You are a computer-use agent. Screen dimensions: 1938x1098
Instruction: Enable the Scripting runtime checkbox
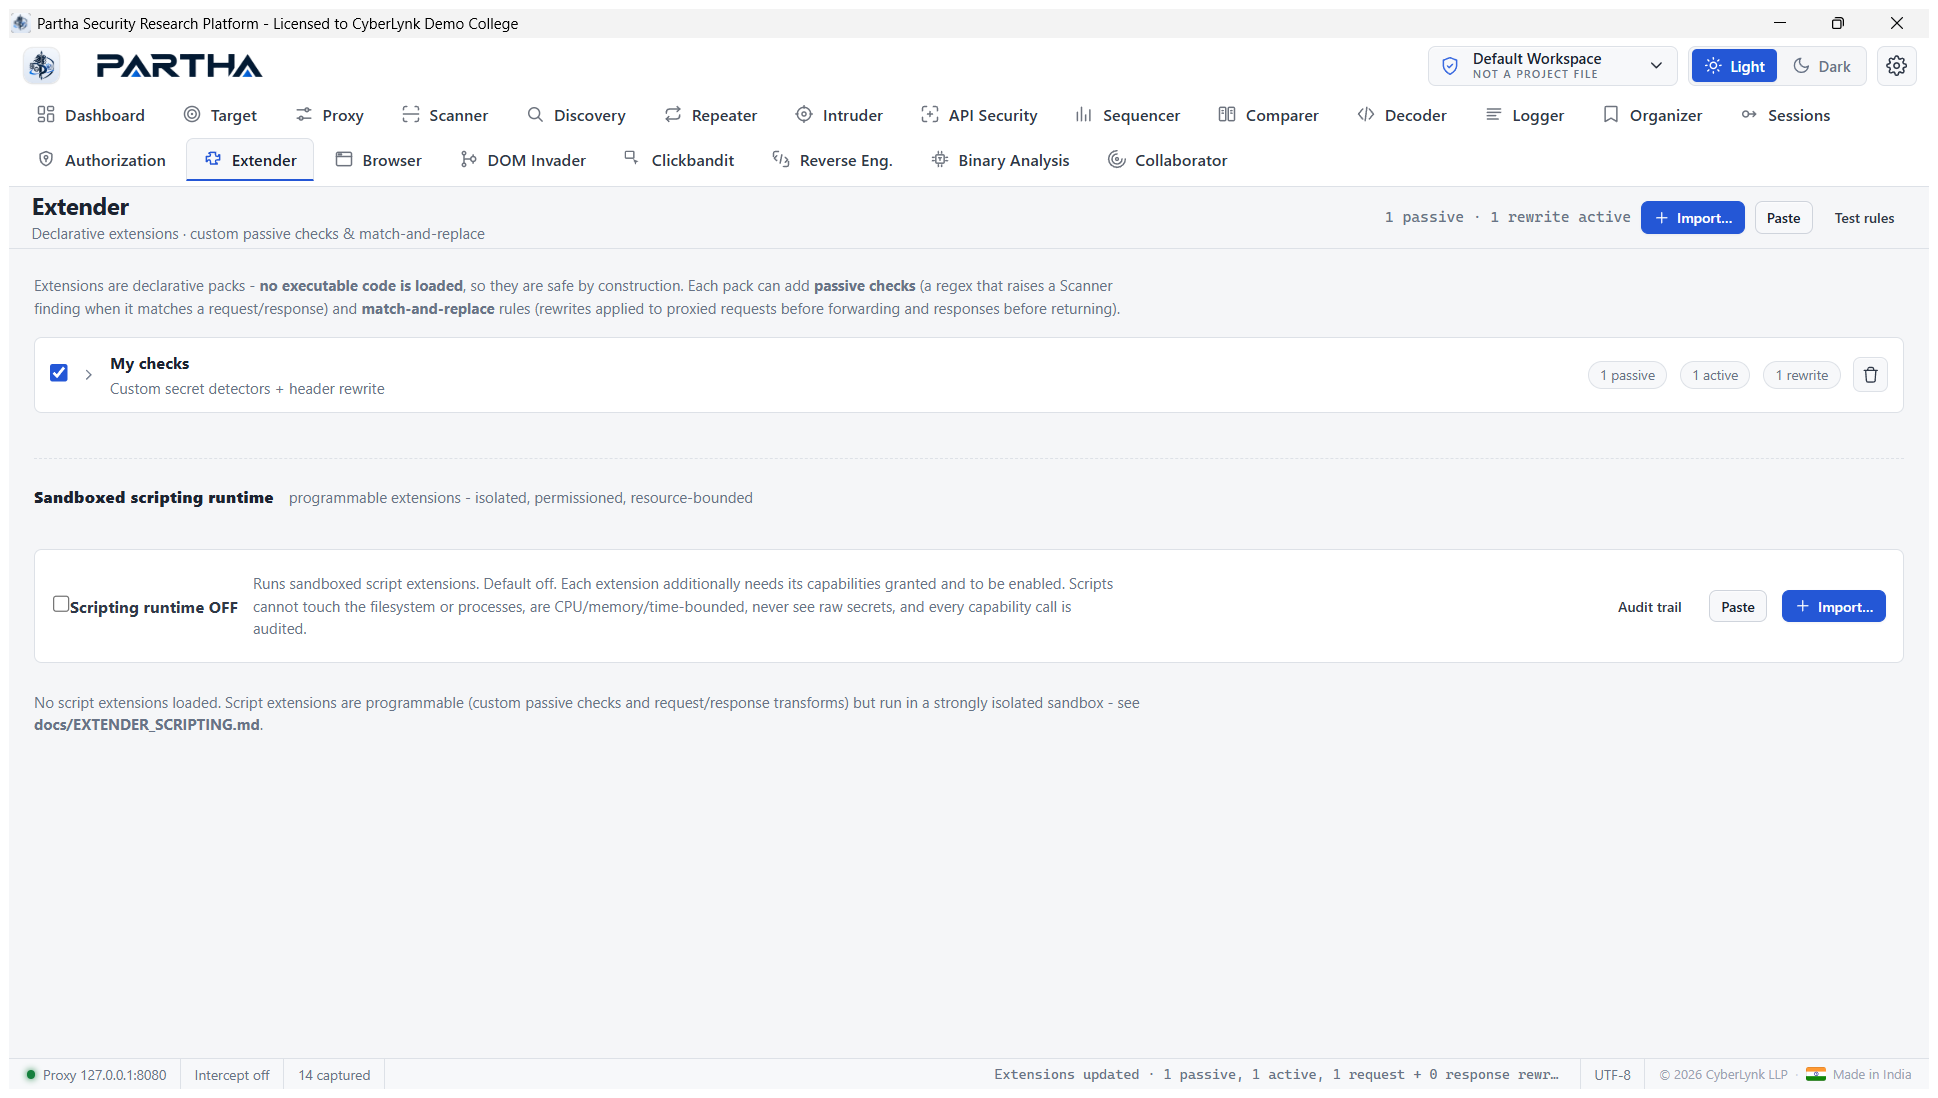point(61,604)
